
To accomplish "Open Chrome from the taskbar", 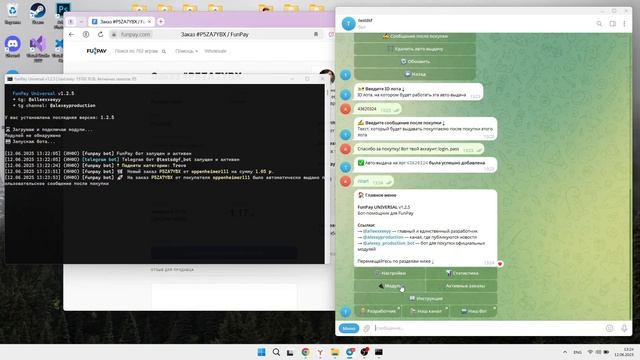I will click(305, 352).
